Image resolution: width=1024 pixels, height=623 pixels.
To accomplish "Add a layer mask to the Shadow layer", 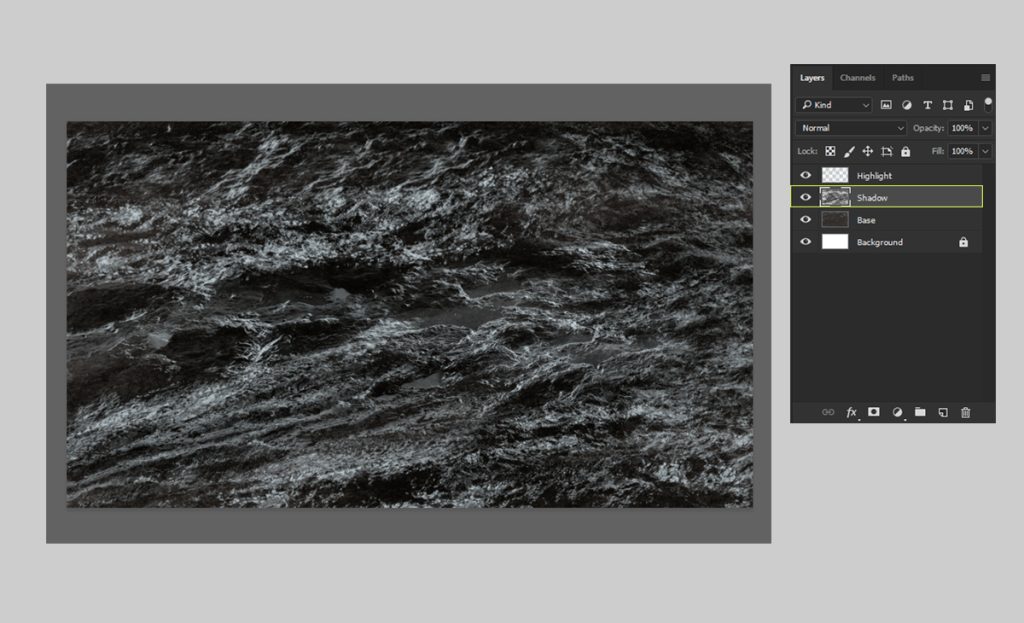I will pos(873,412).
